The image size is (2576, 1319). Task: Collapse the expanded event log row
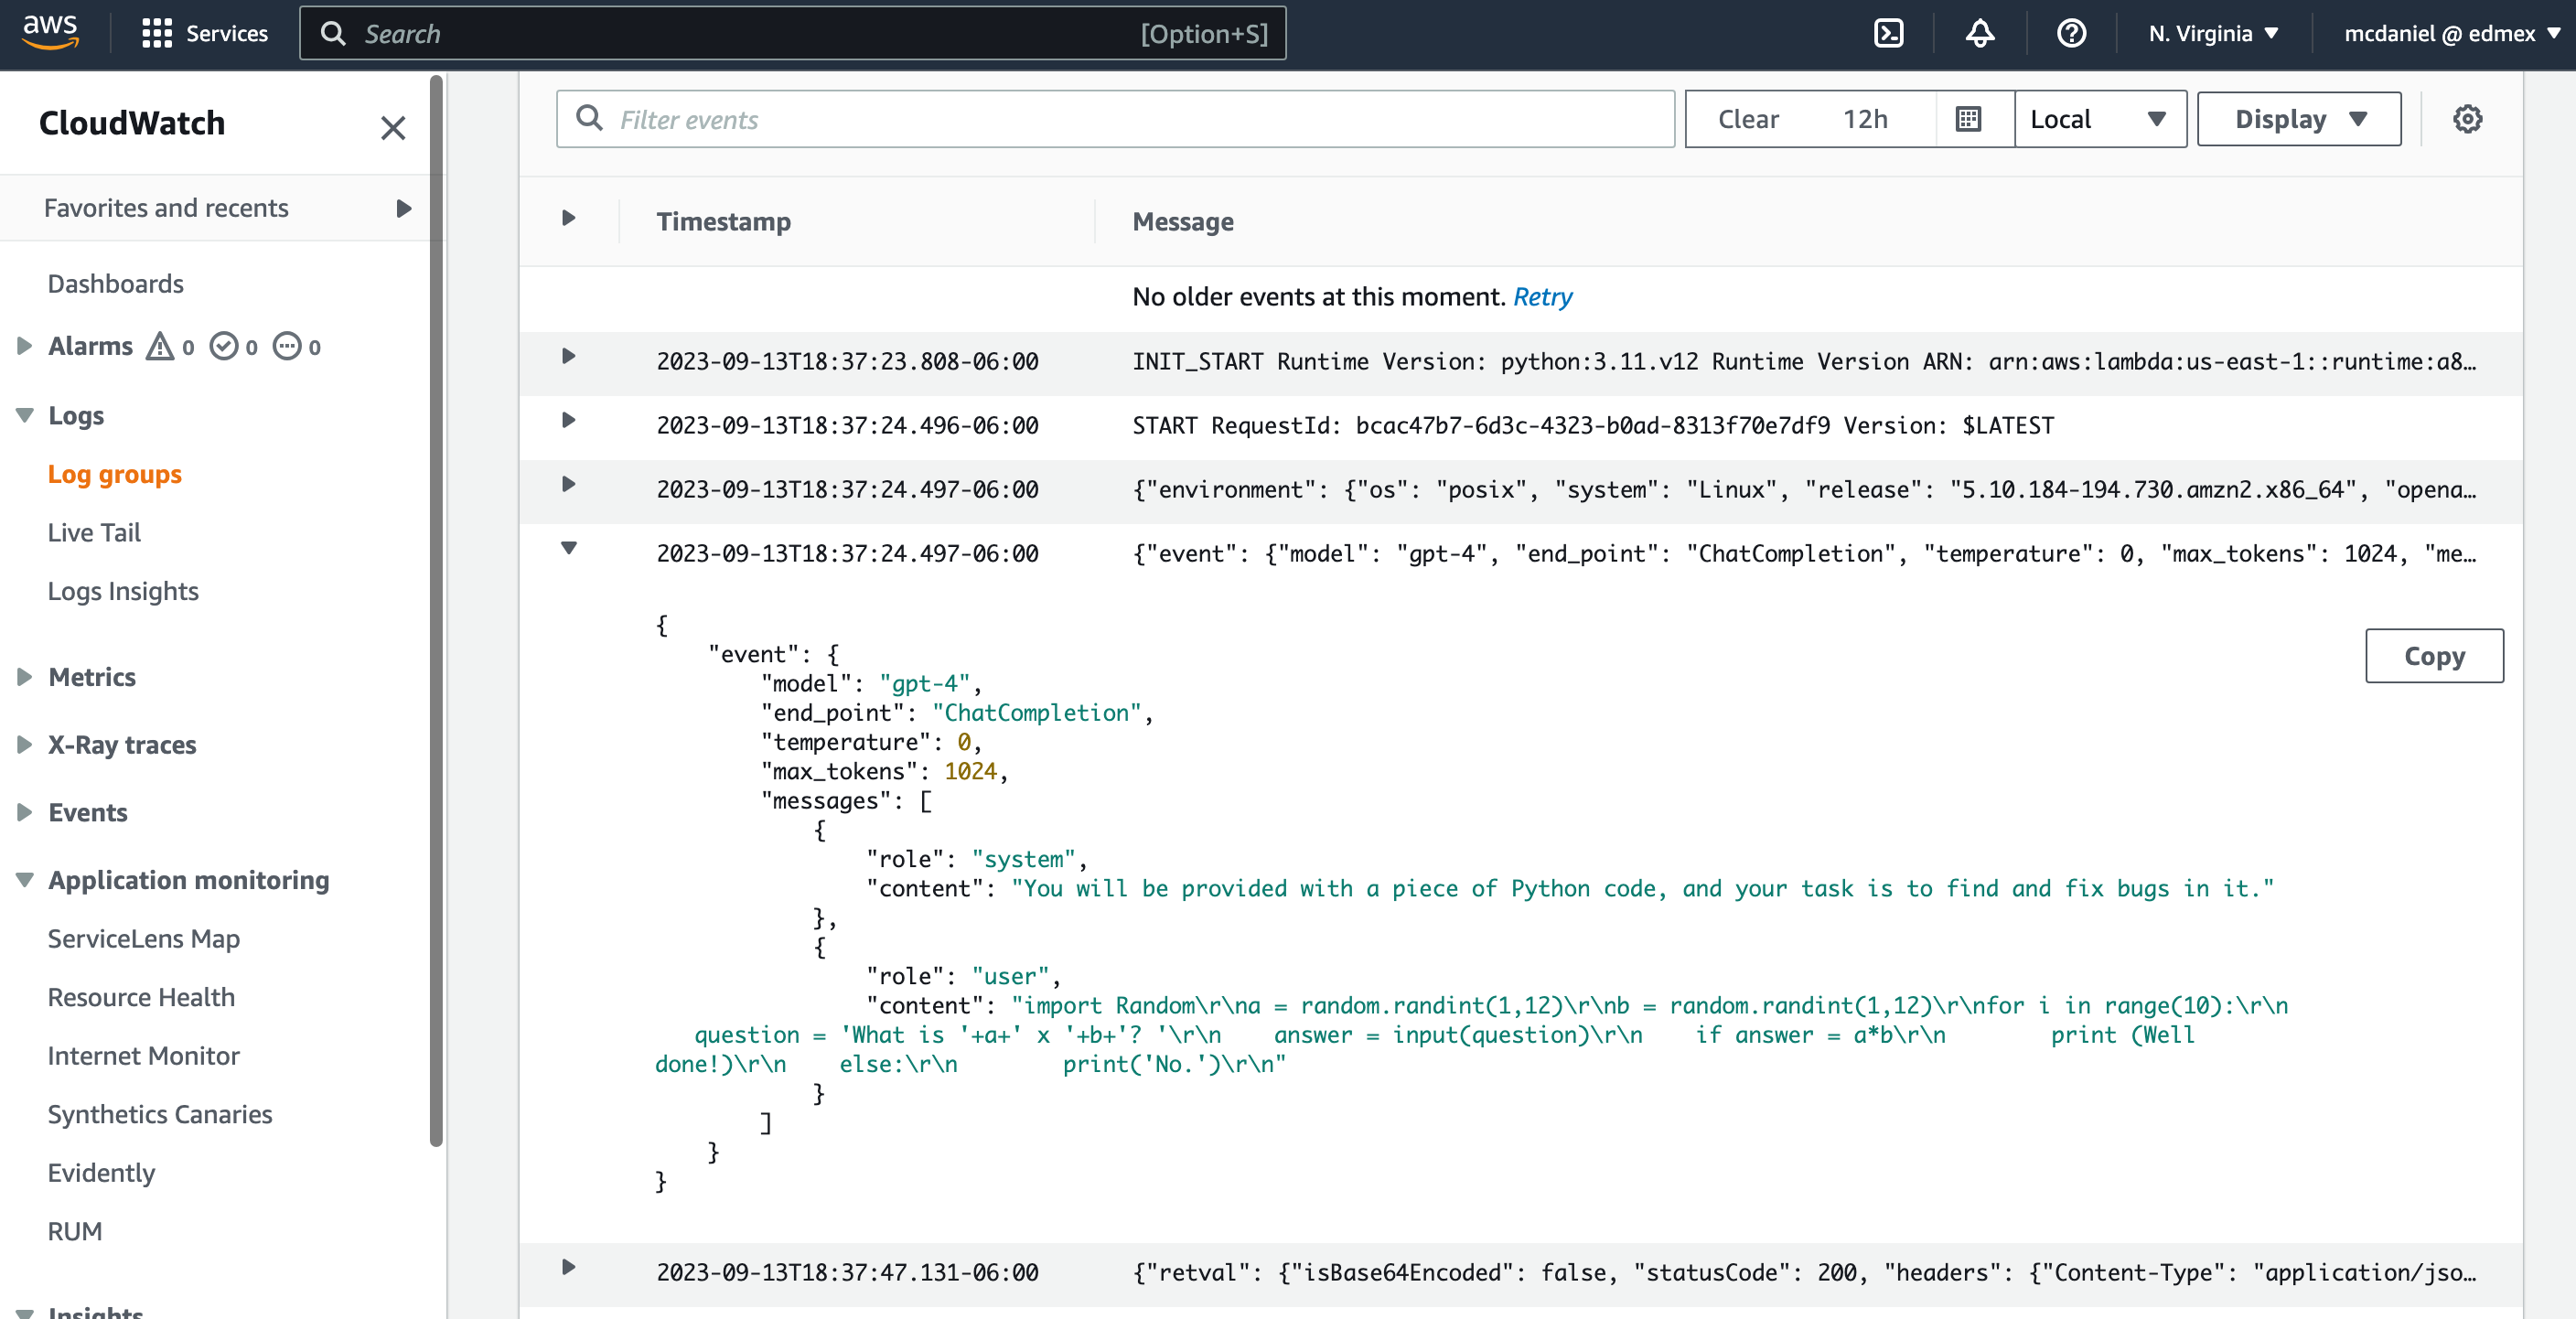[x=569, y=549]
